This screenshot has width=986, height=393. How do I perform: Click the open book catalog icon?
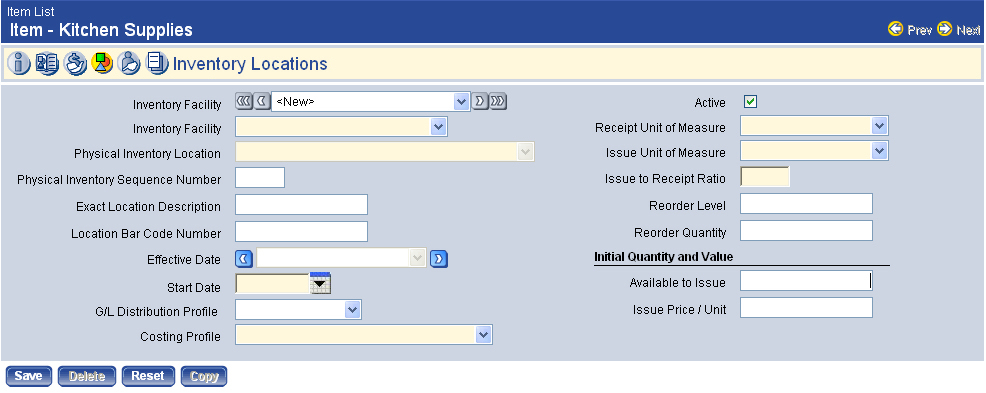click(x=47, y=64)
